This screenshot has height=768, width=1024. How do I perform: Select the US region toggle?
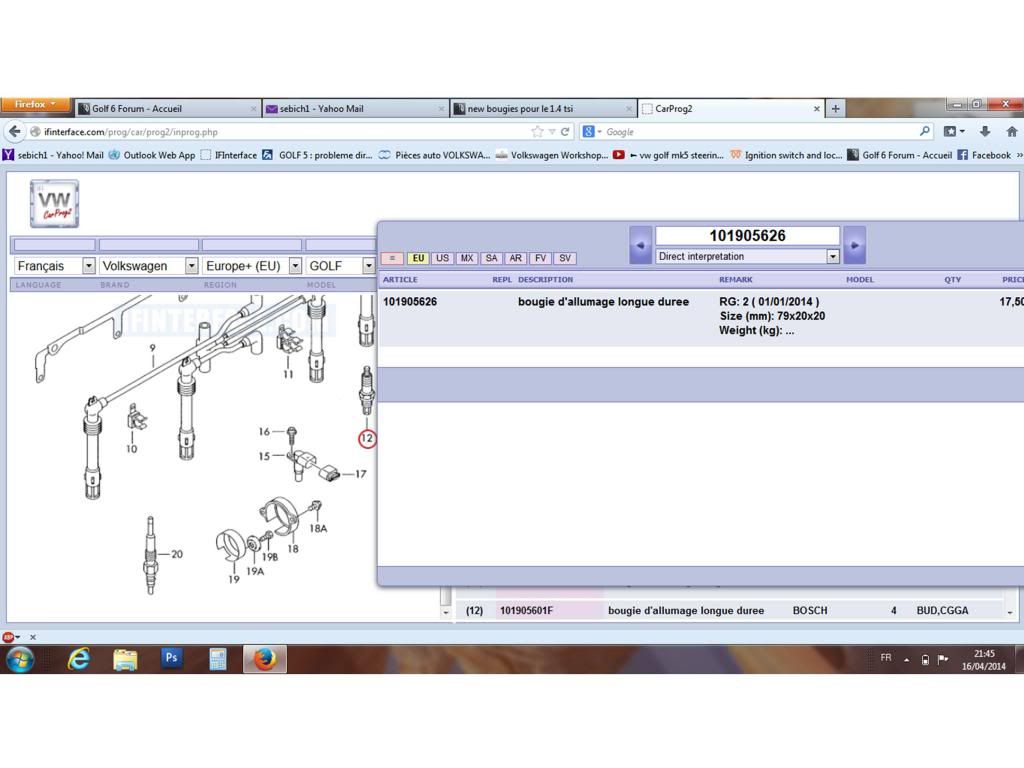pos(442,258)
